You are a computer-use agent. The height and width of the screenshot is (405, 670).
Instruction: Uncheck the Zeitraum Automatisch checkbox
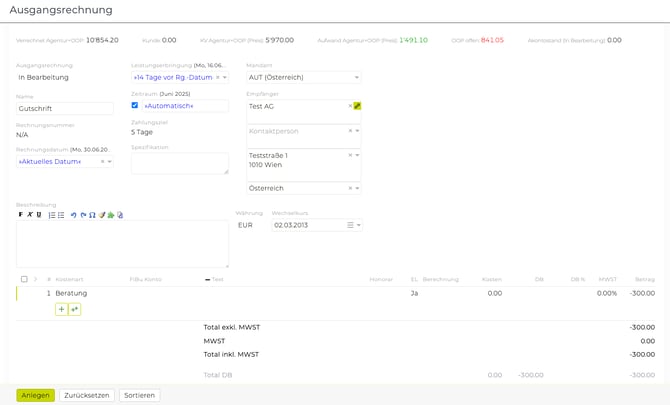point(135,105)
